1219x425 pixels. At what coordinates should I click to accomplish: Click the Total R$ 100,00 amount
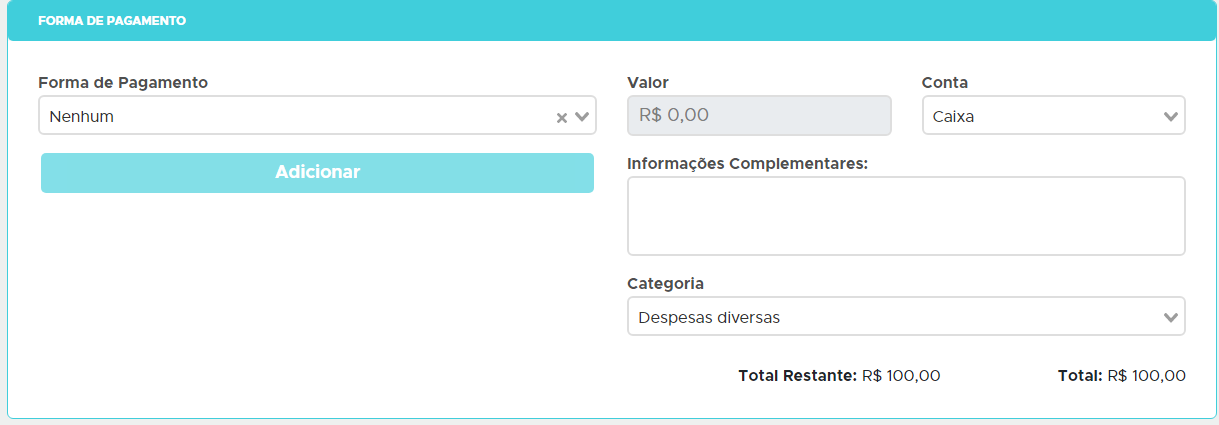(1146, 376)
